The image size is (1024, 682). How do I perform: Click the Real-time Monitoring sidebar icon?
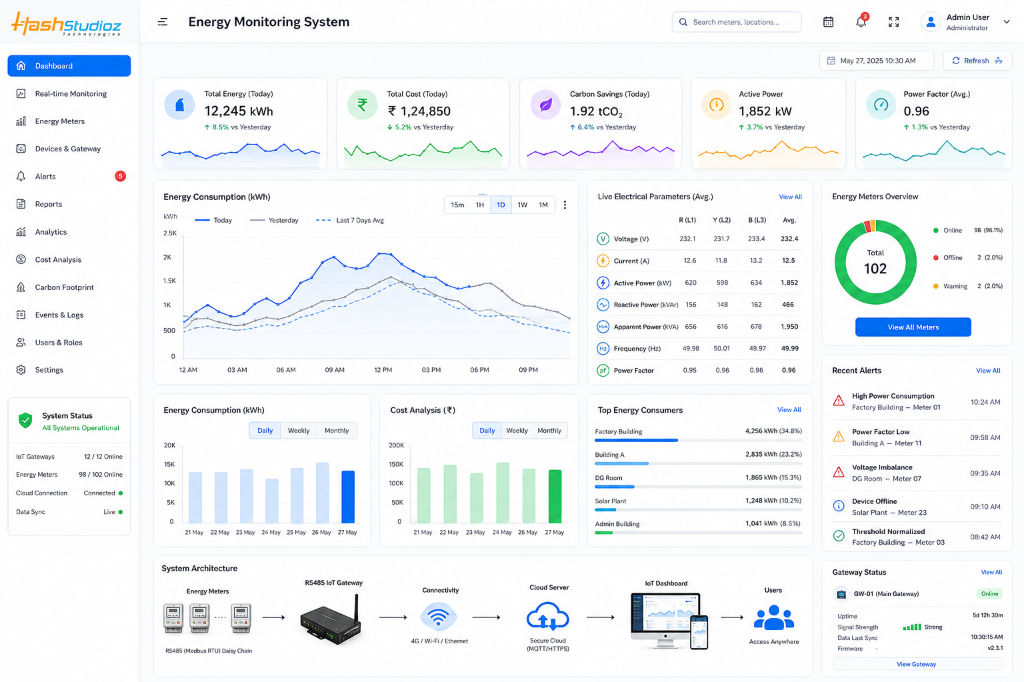click(x=21, y=93)
